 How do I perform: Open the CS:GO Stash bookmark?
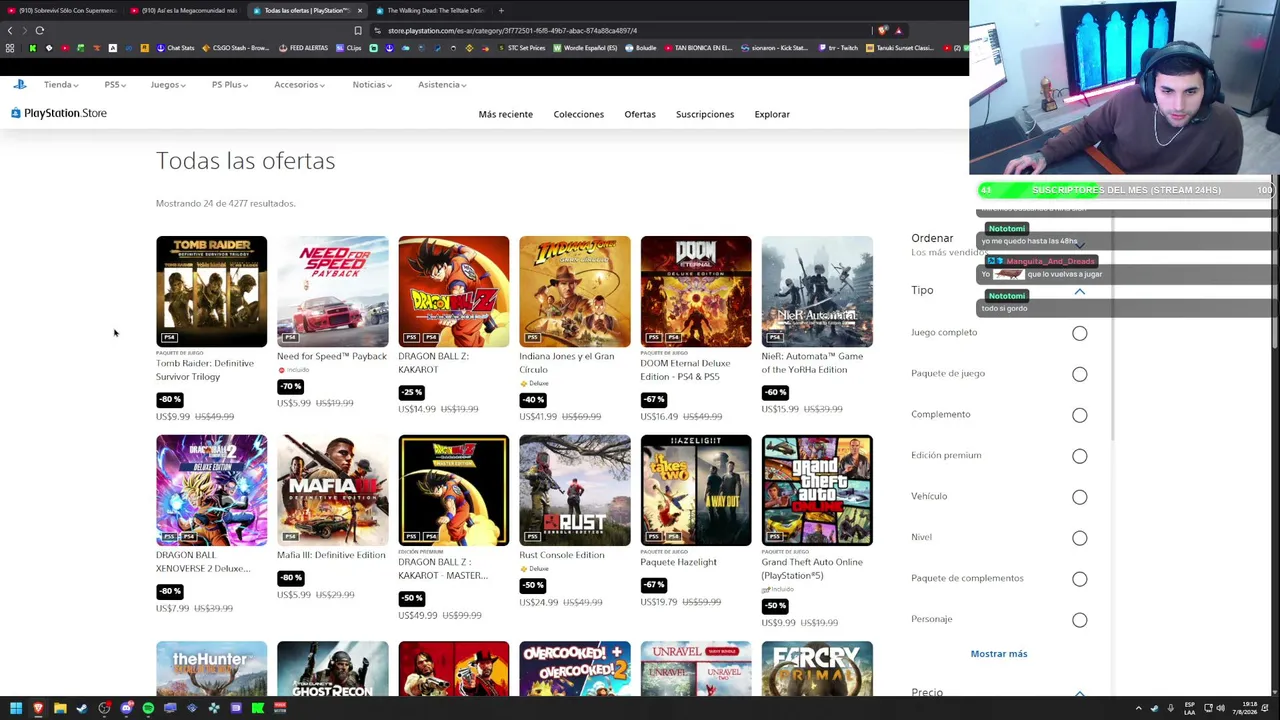[x=236, y=48]
